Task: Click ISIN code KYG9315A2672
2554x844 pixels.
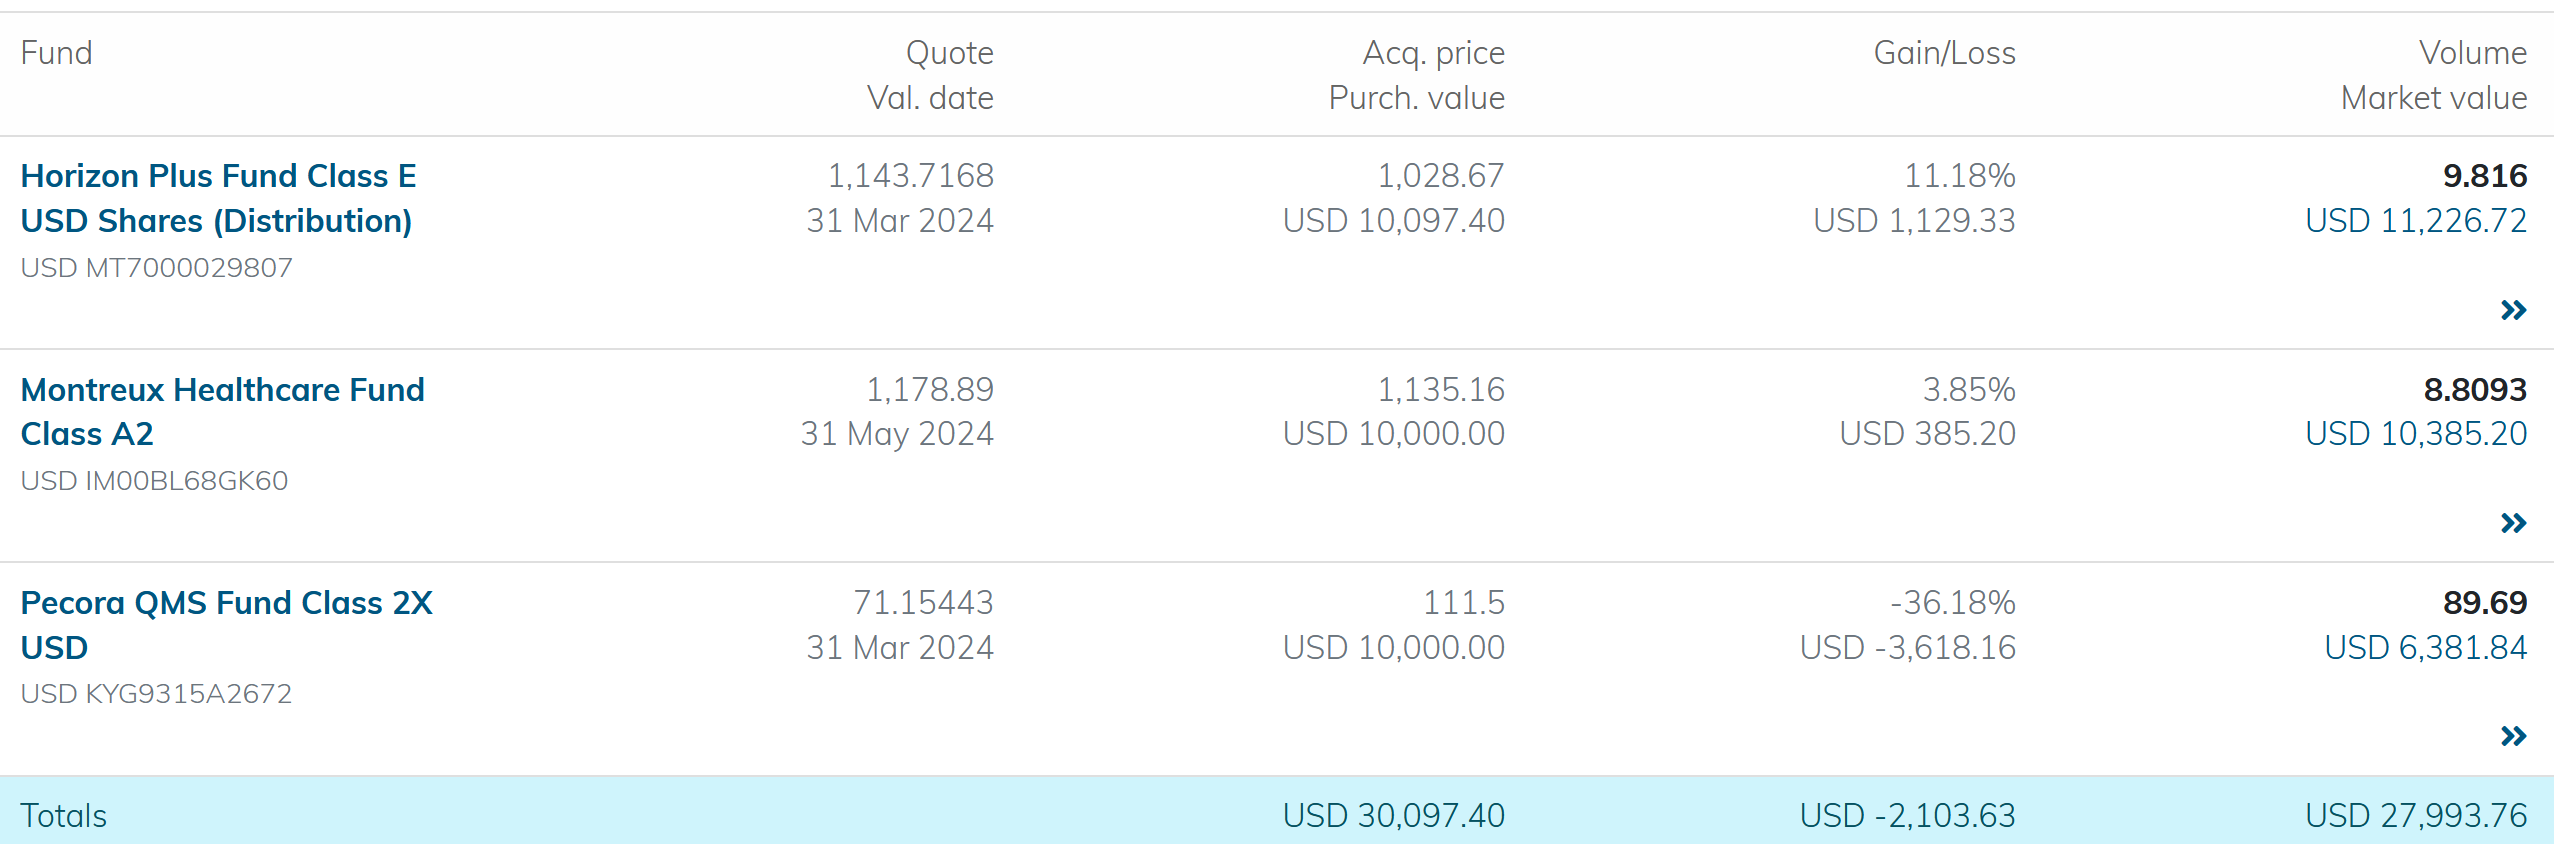Action: [x=188, y=694]
